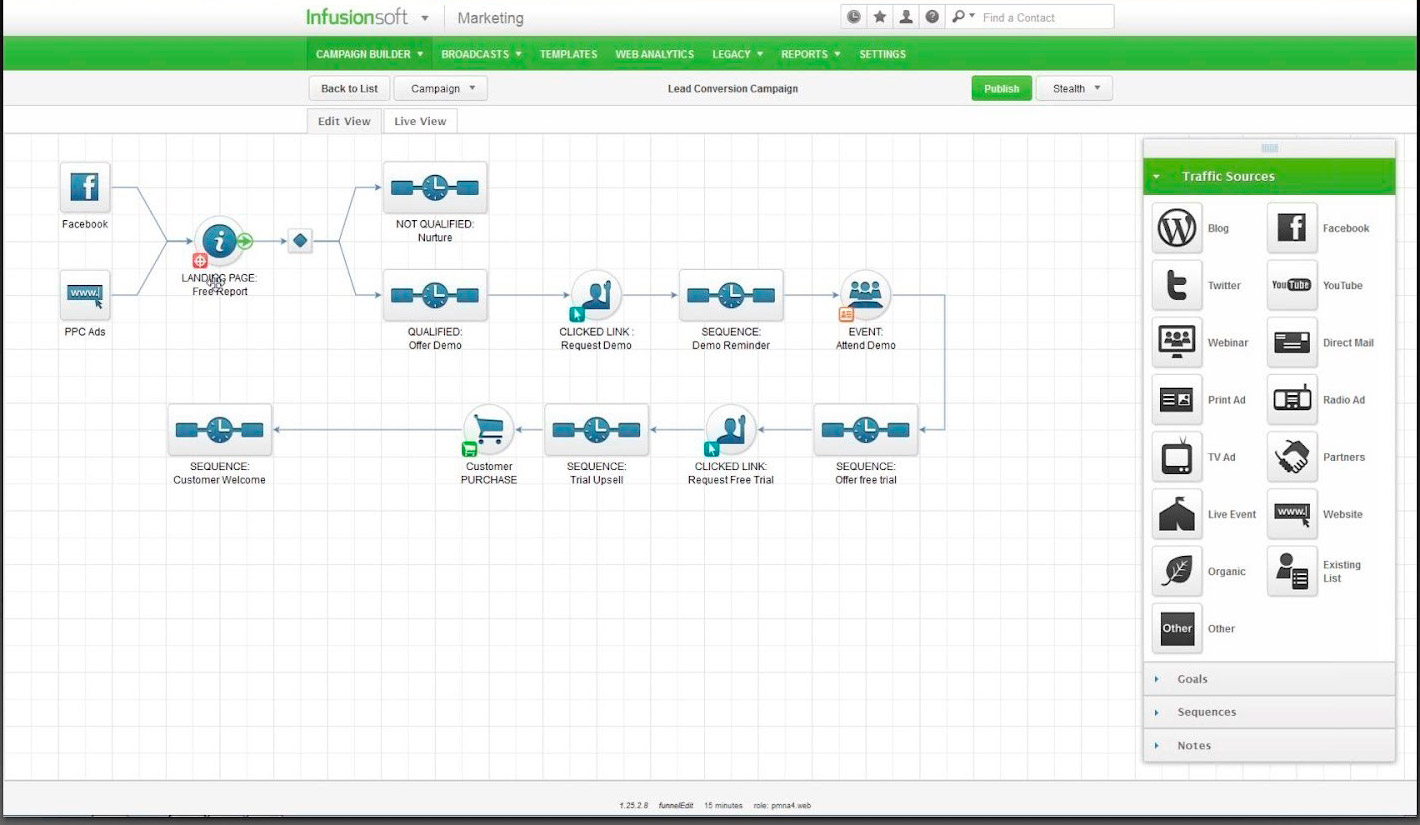The height and width of the screenshot is (825, 1420).
Task: Open the Settings menu item
Action: (882, 54)
